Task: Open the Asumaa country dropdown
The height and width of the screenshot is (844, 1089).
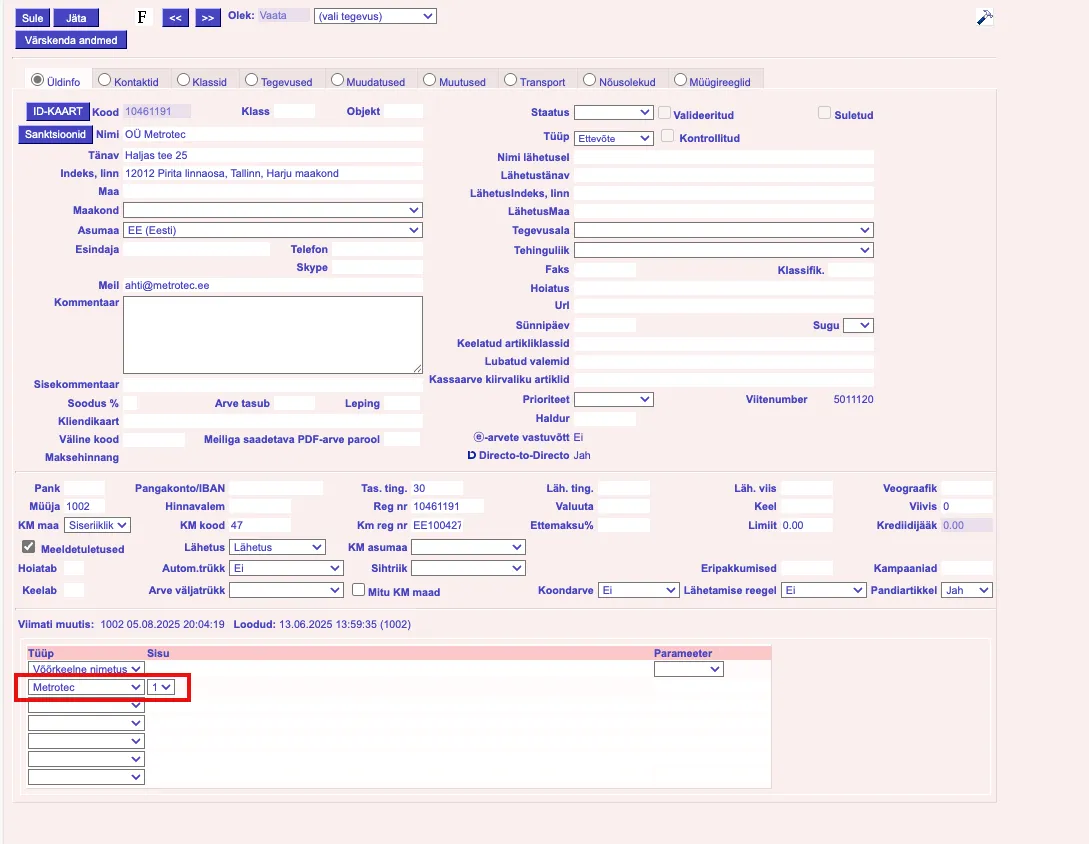Action: (x=272, y=230)
